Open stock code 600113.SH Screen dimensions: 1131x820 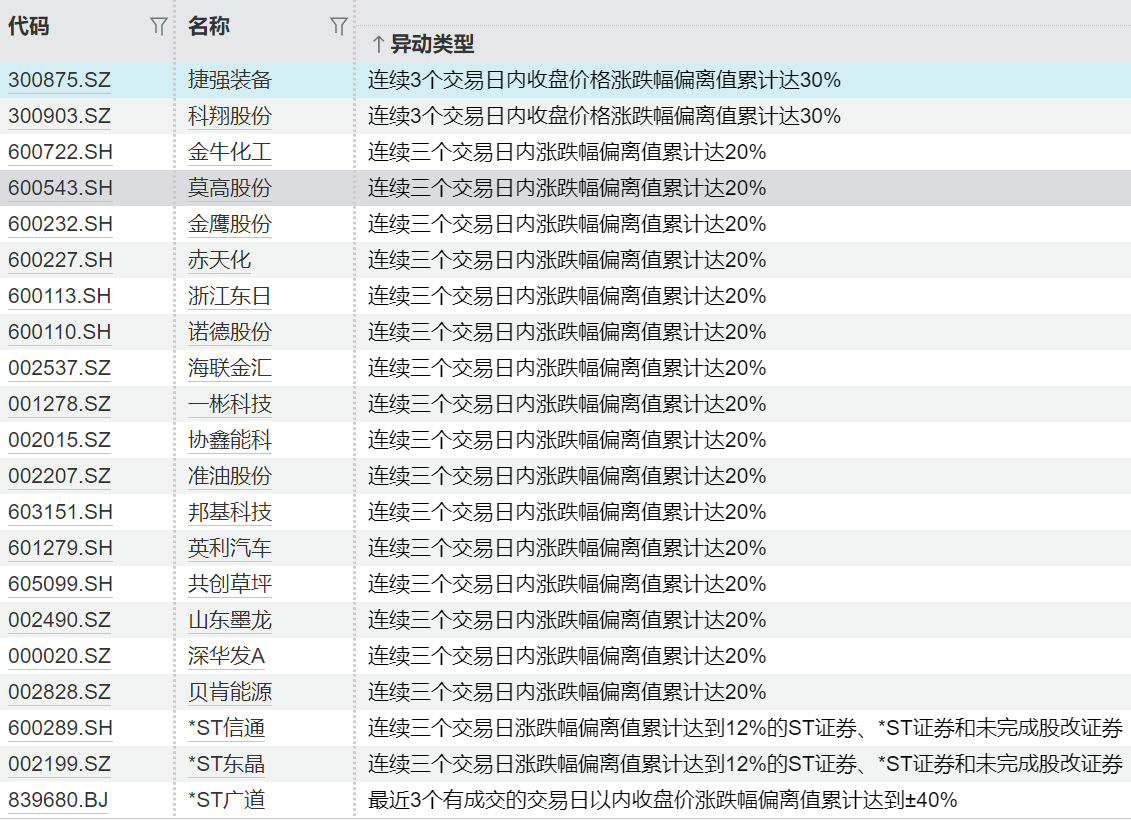61,296
